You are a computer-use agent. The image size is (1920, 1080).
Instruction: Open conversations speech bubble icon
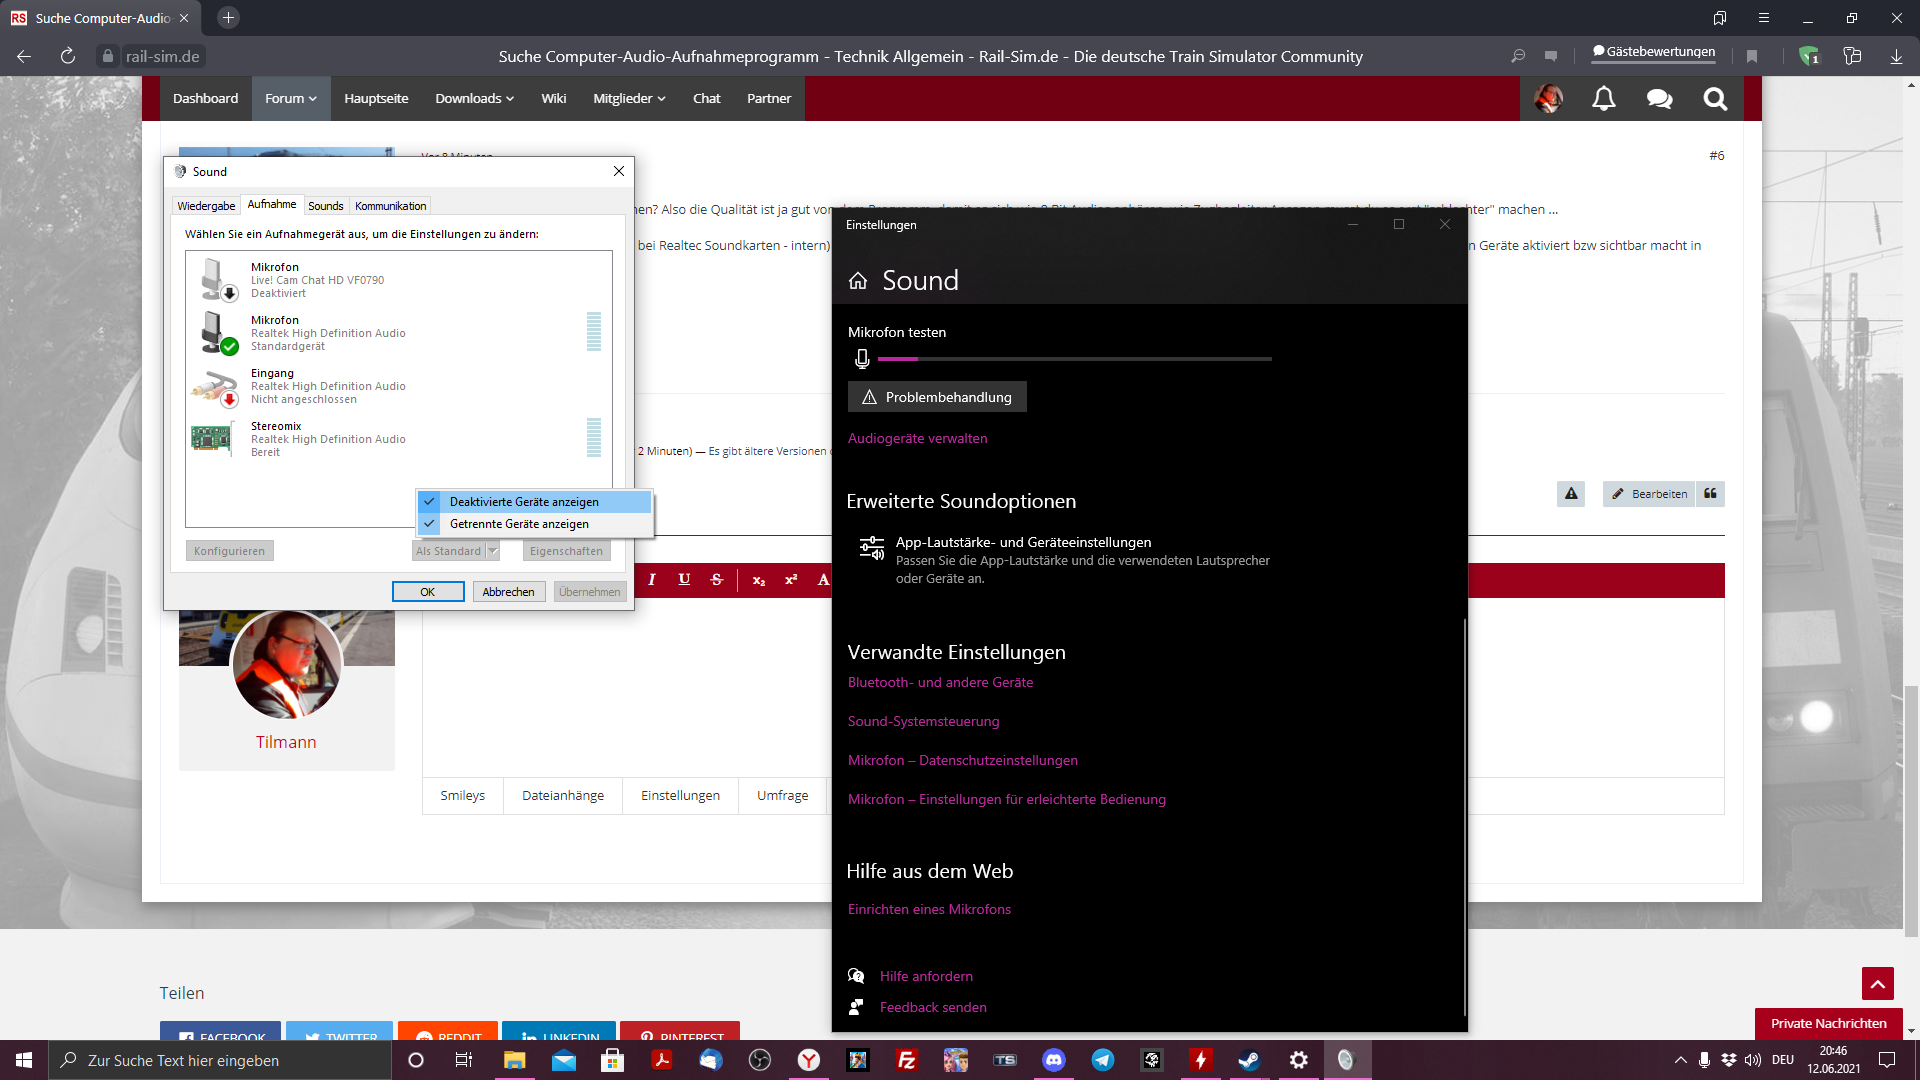1659,99
